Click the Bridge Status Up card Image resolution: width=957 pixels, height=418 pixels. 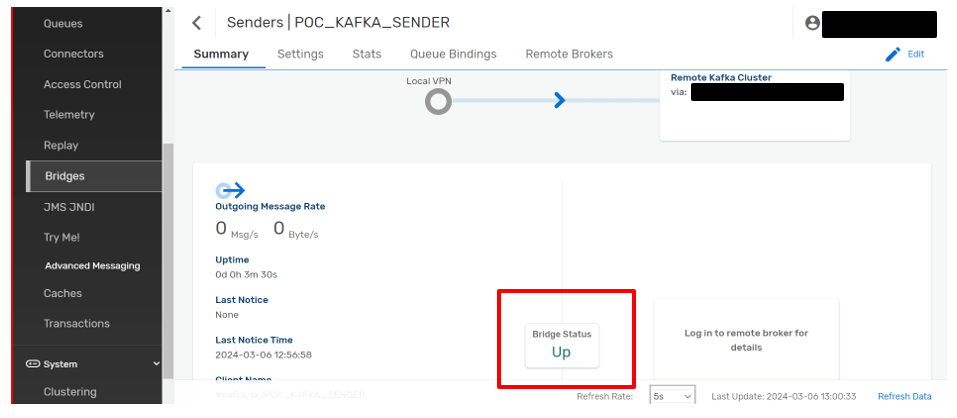coord(562,345)
